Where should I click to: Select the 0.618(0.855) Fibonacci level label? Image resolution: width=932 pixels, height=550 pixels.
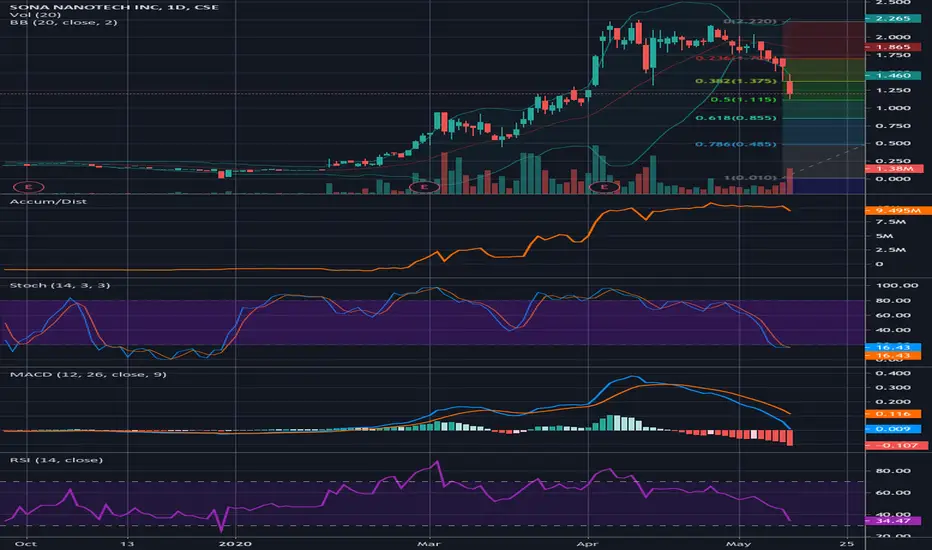(736, 118)
